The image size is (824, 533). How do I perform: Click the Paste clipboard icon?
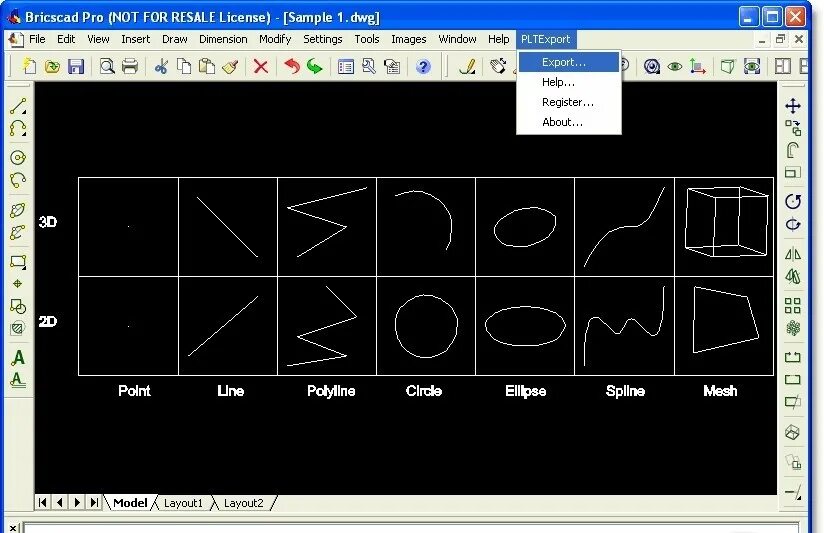click(207, 67)
